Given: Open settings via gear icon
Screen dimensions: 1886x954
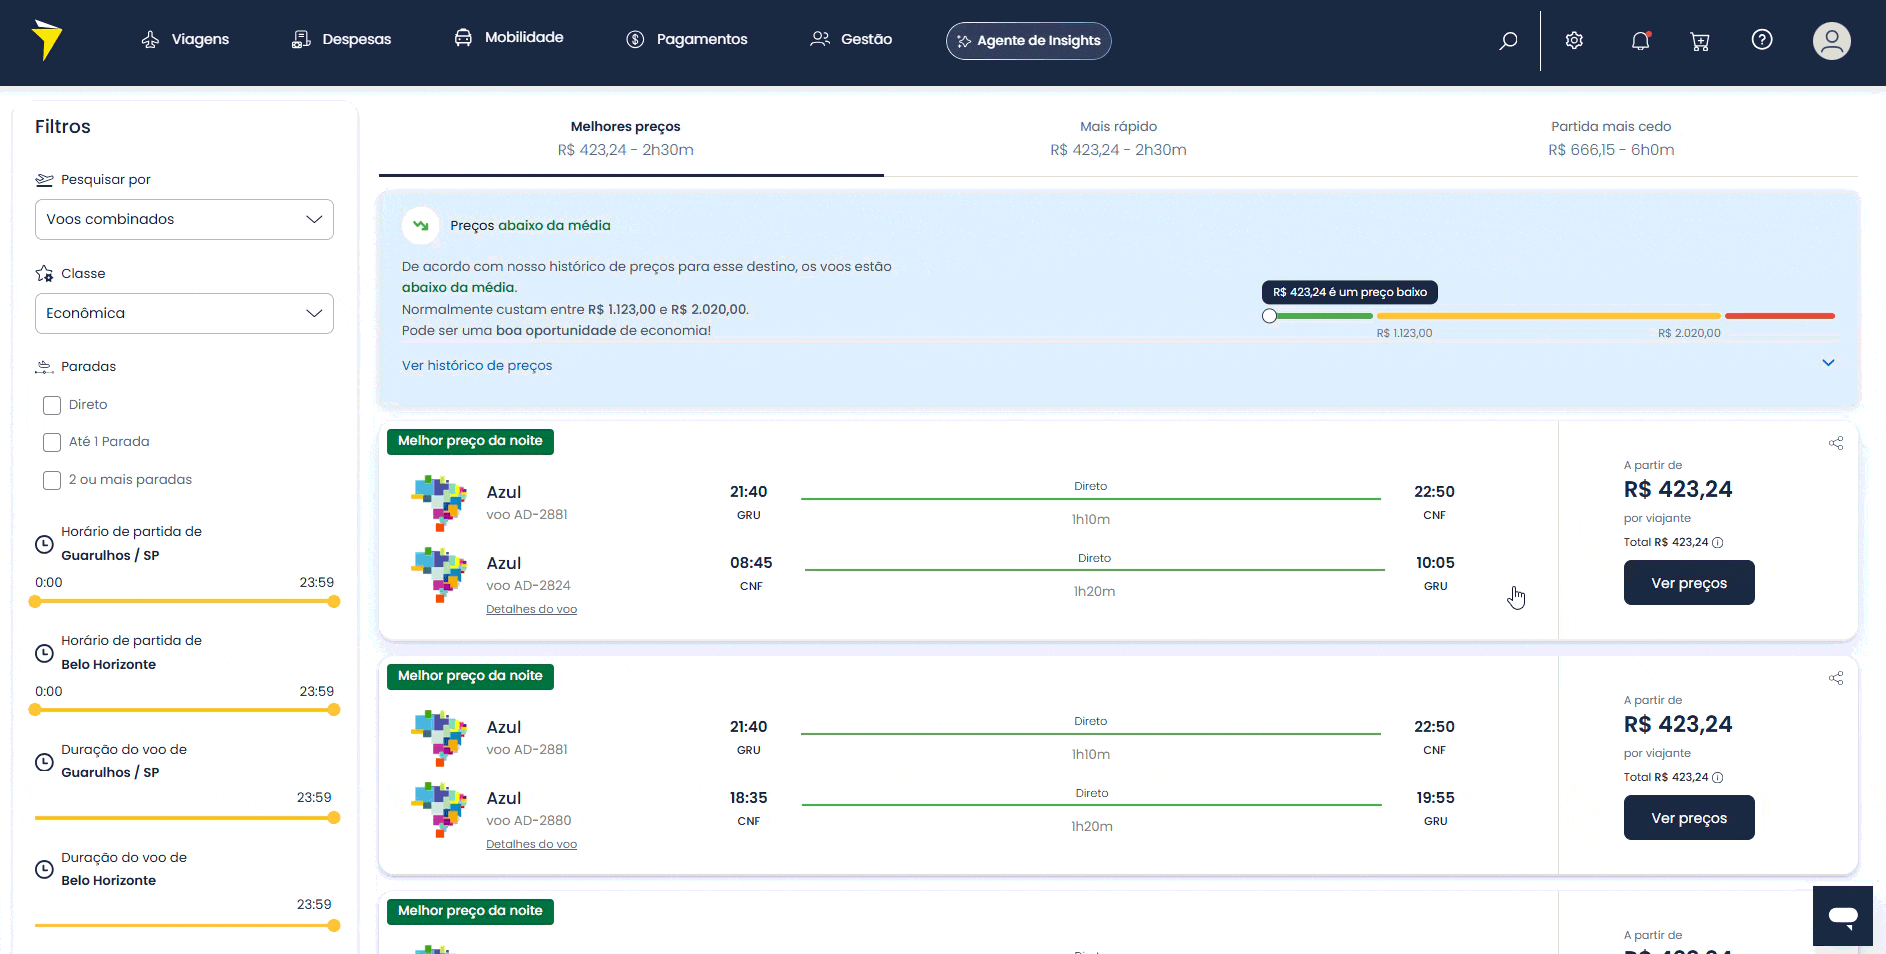Looking at the screenshot, I should point(1574,40).
